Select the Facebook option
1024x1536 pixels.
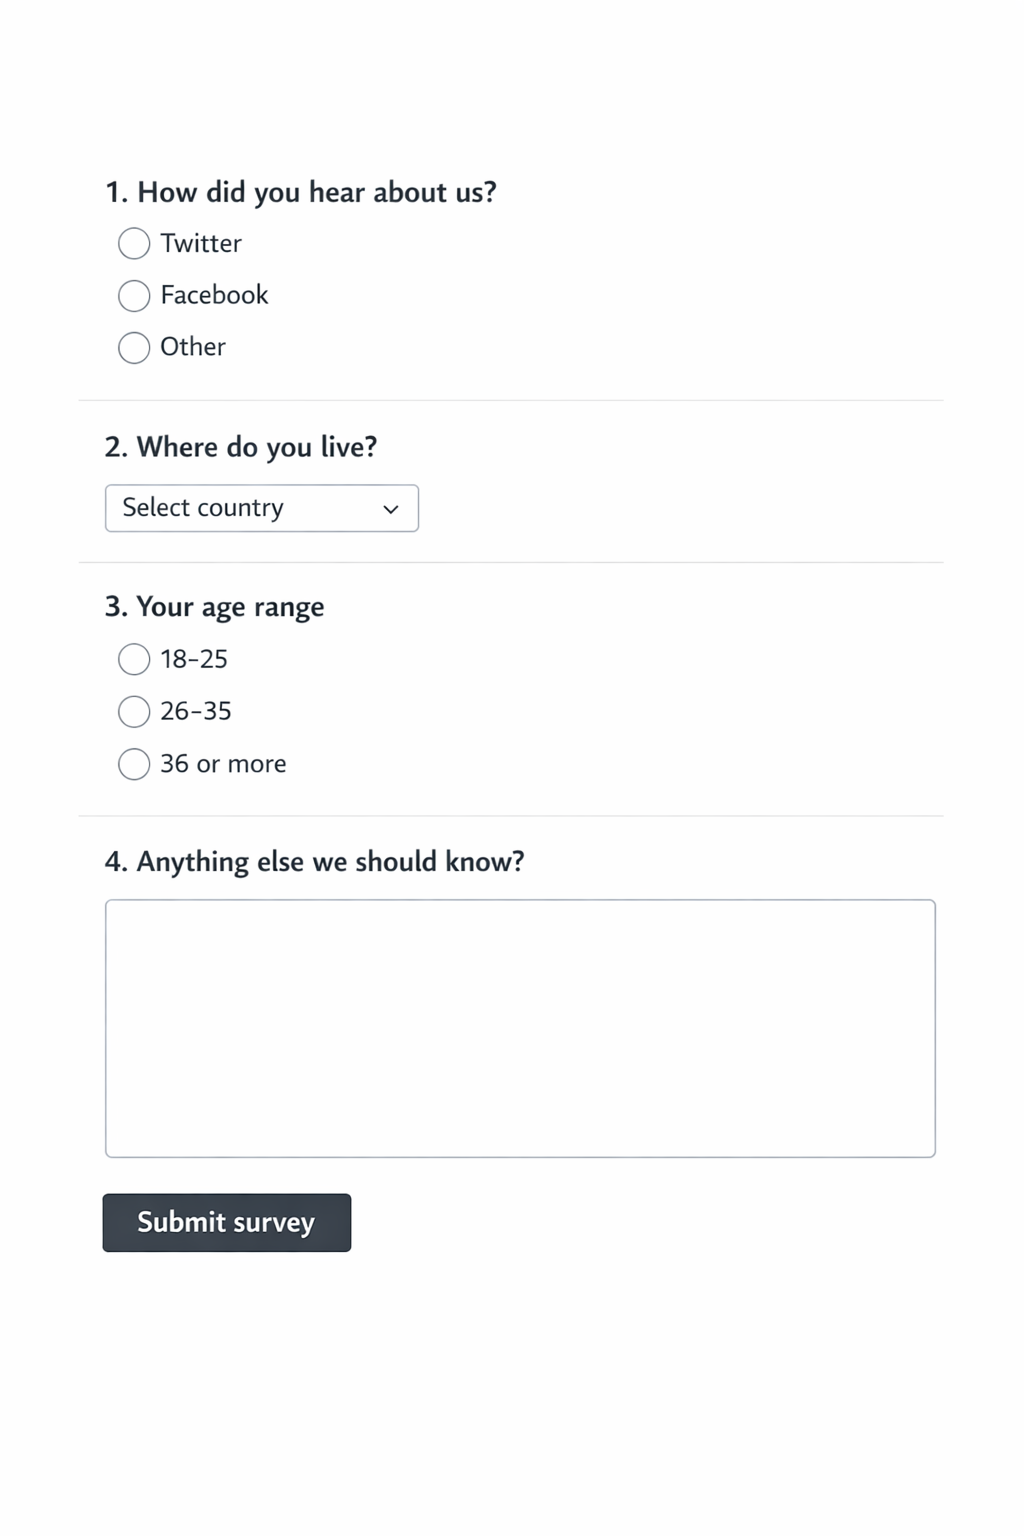click(x=133, y=295)
